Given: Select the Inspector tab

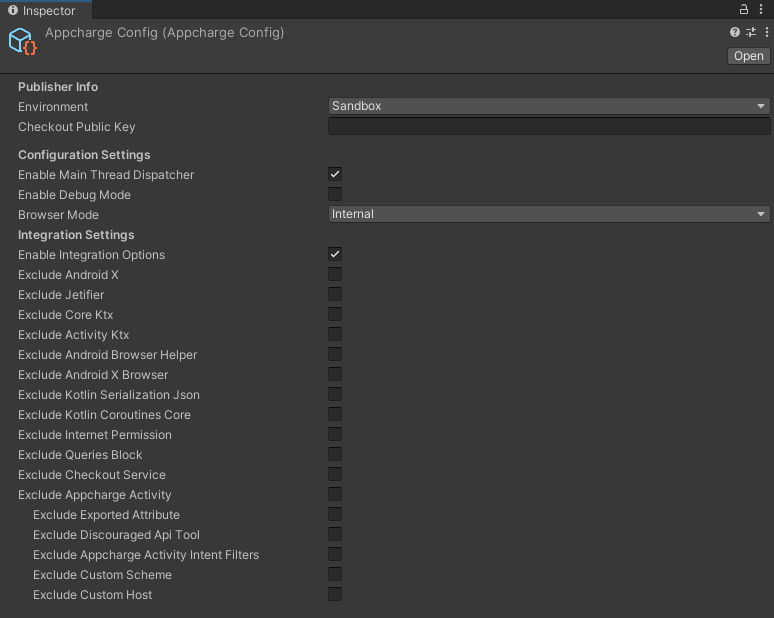Looking at the screenshot, I should (46, 10).
